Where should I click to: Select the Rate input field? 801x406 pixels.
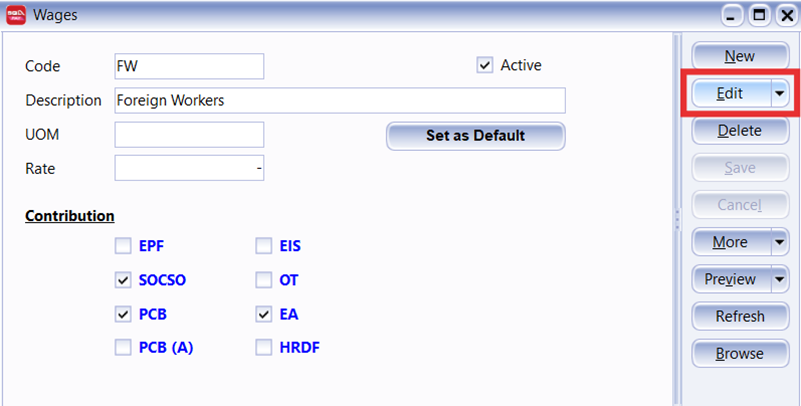189,169
